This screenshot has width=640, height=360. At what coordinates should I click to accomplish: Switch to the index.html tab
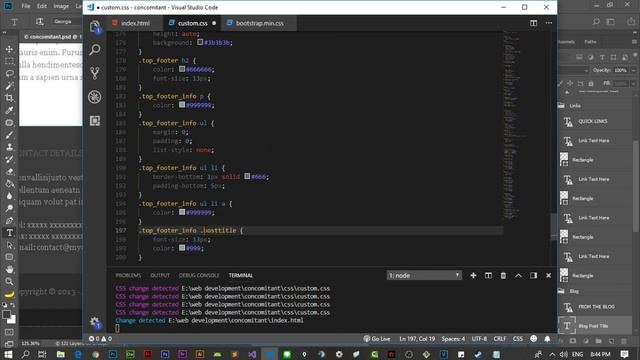click(x=135, y=23)
